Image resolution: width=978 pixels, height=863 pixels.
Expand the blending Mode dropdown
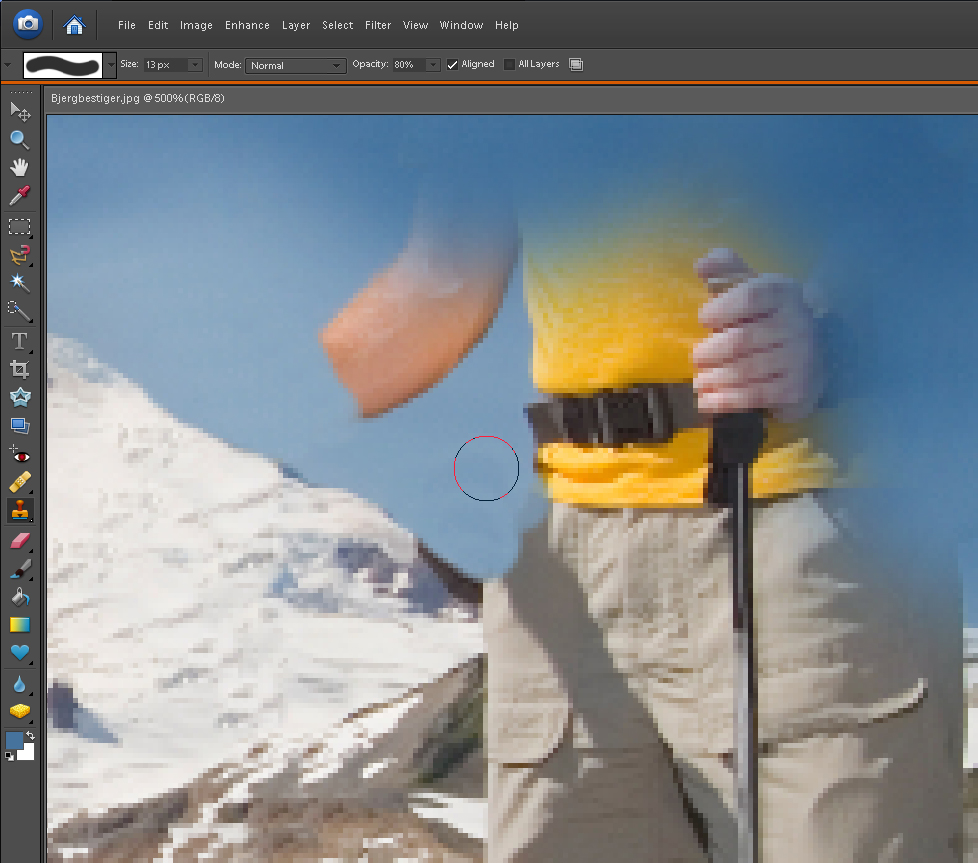[x=295, y=65]
